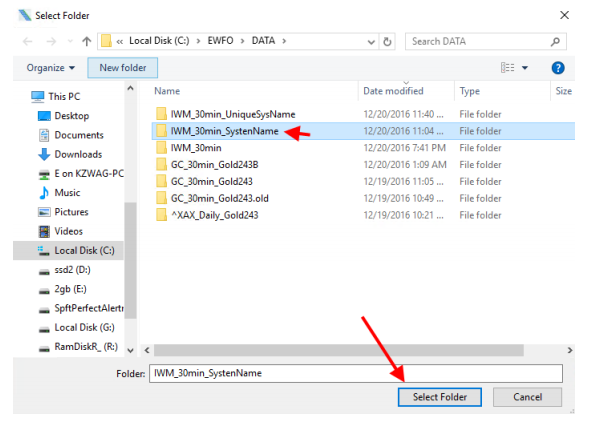607x425 pixels.
Task: Click the Up one level arrow
Action: [x=86, y=41]
